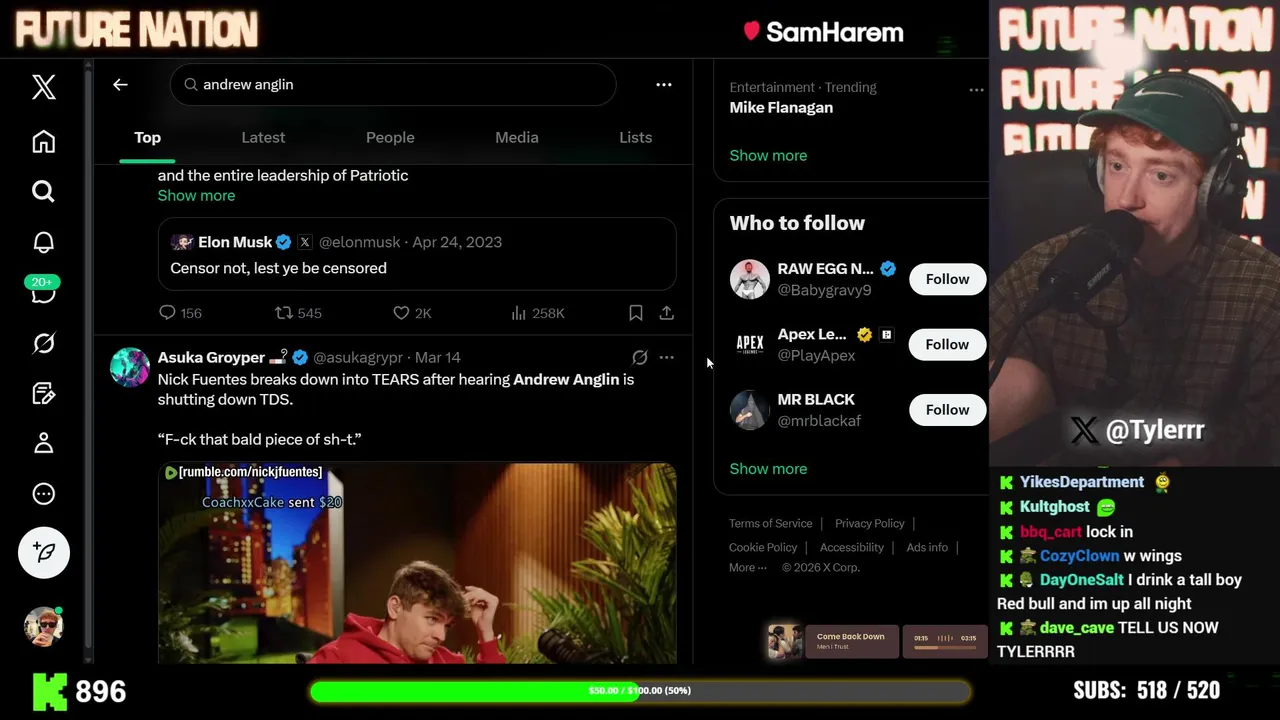Open Messages with the 20+ badge
The height and width of the screenshot is (720, 1280).
tap(43, 291)
